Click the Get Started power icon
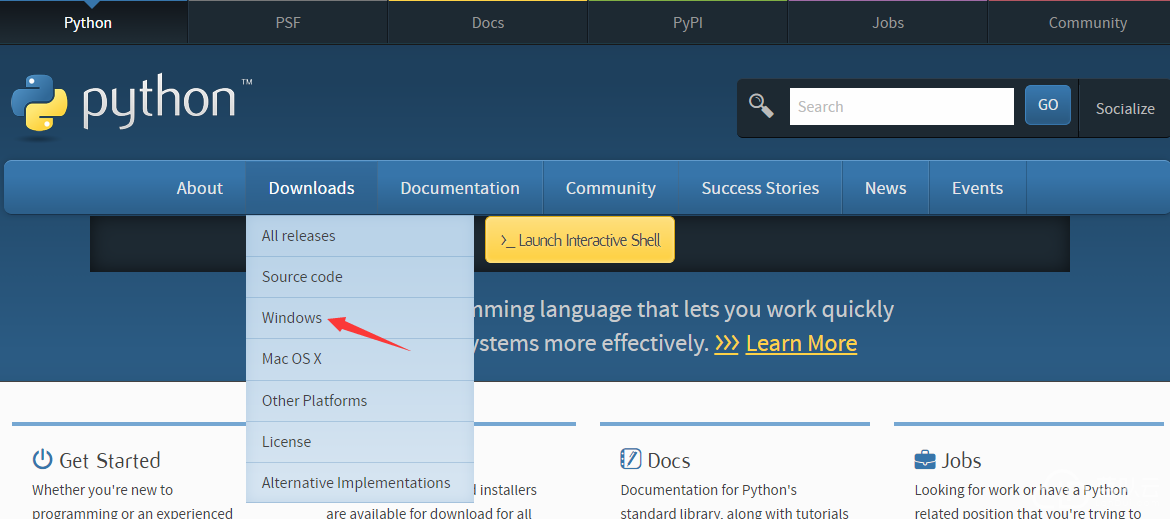This screenshot has width=1170, height=519. coord(42,460)
